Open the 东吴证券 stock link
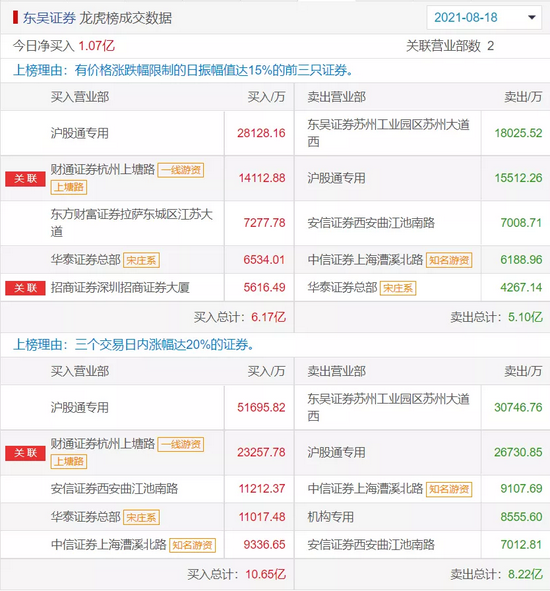 [49, 18]
